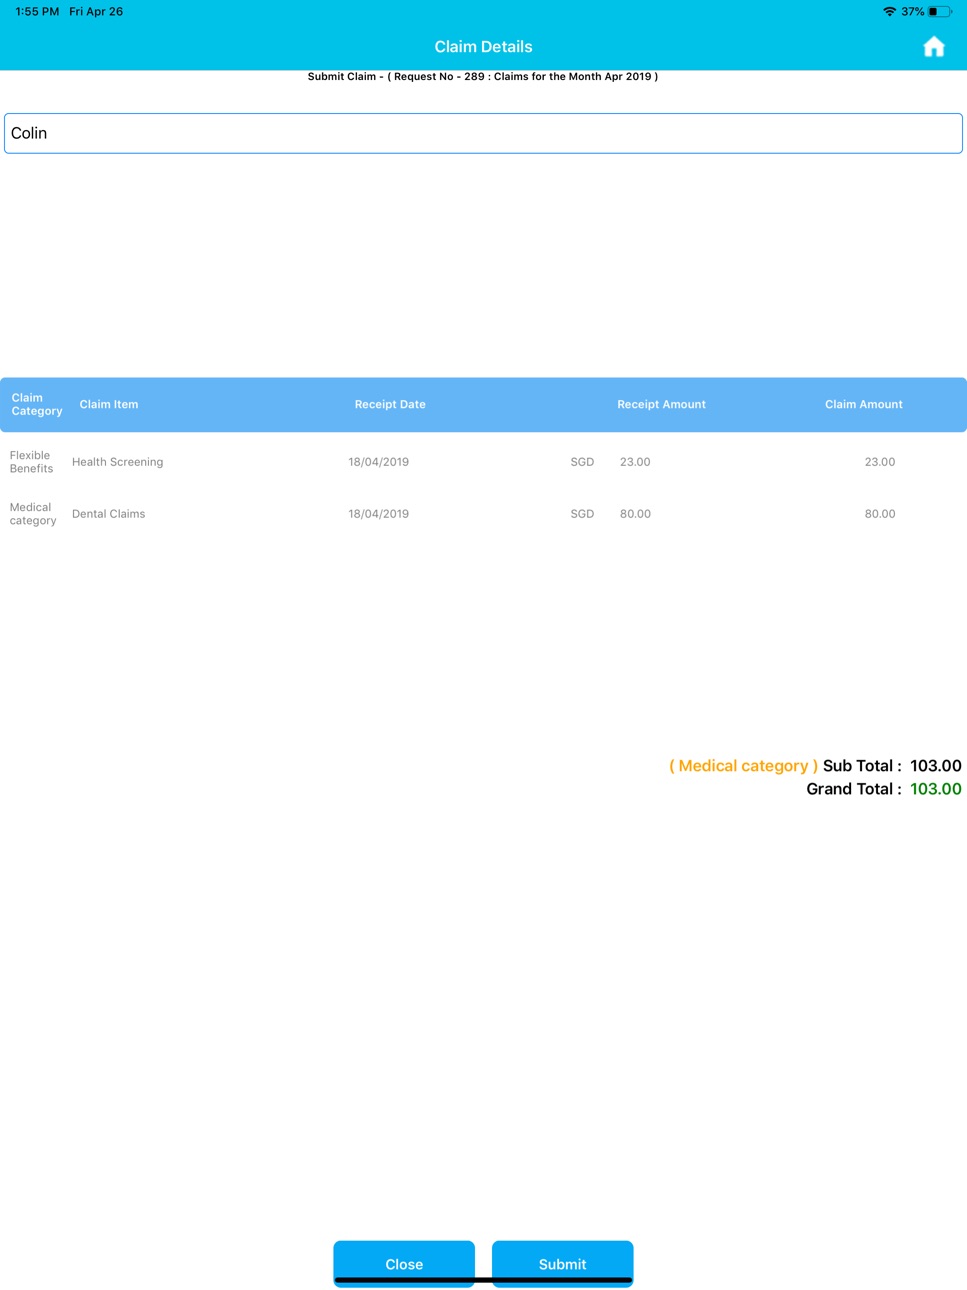967x1290 pixels.
Task: Select the Submit Claim request subtitle
Action: 483,76
